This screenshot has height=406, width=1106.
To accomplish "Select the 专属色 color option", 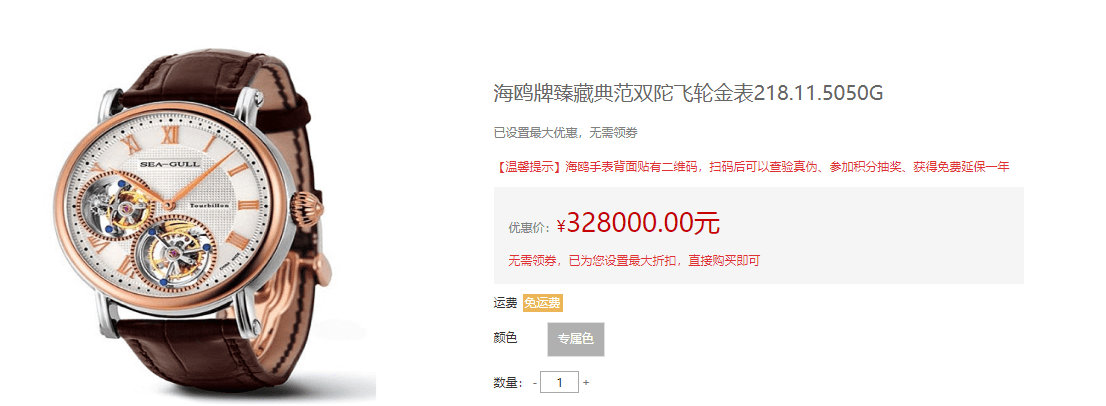I will point(576,339).
